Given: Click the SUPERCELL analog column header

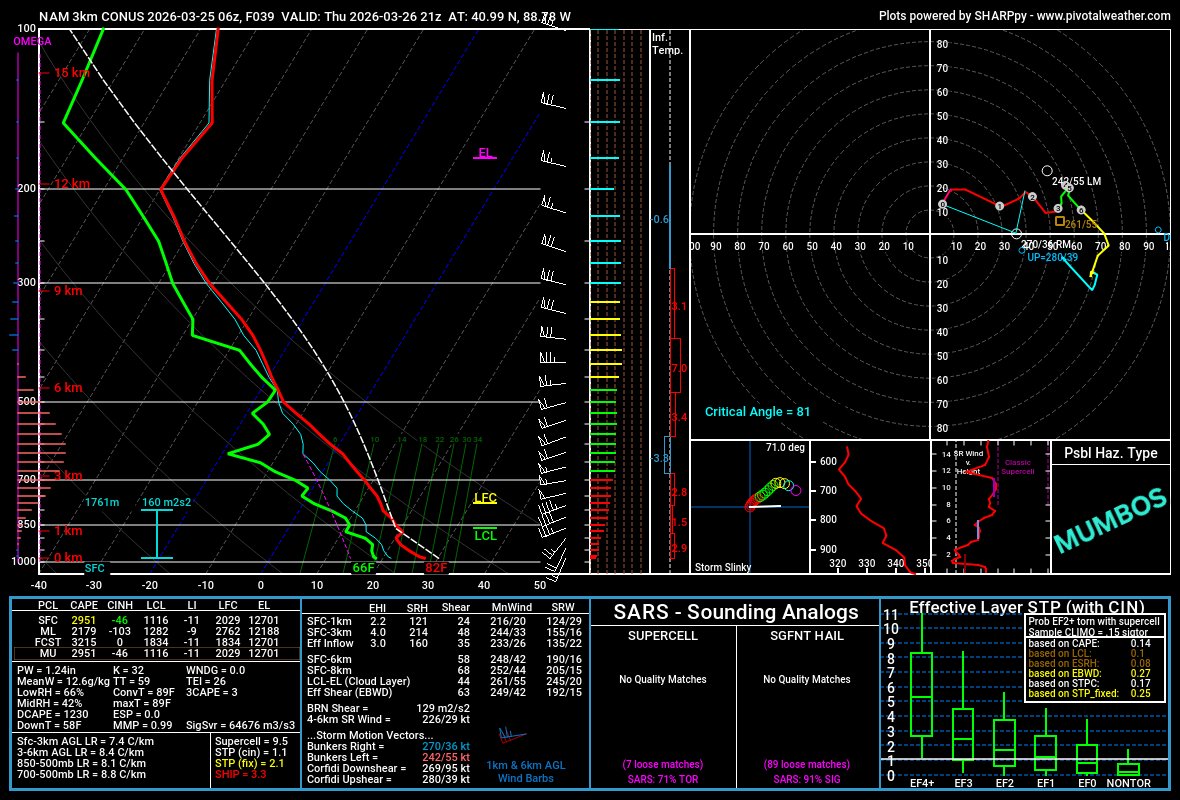Looking at the screenshot, I should point(663,636).
